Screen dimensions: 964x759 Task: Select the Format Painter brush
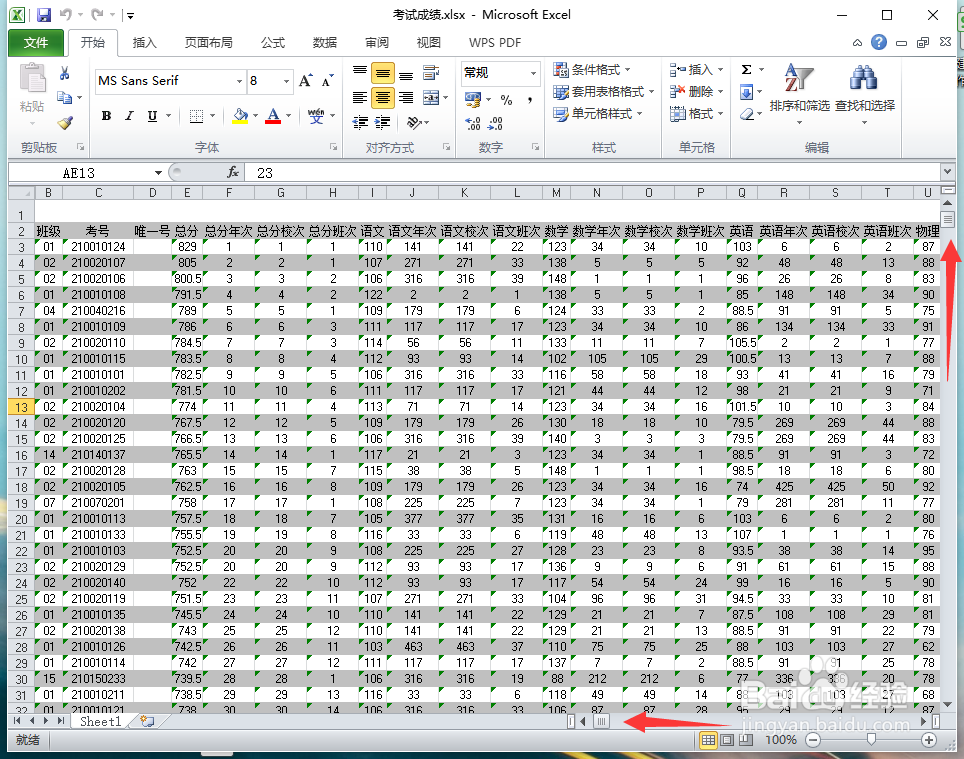click(x=65, y=122)
